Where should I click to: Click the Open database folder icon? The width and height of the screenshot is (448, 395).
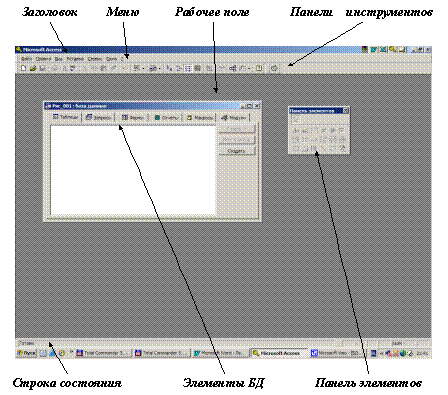(x=33, y=69)
